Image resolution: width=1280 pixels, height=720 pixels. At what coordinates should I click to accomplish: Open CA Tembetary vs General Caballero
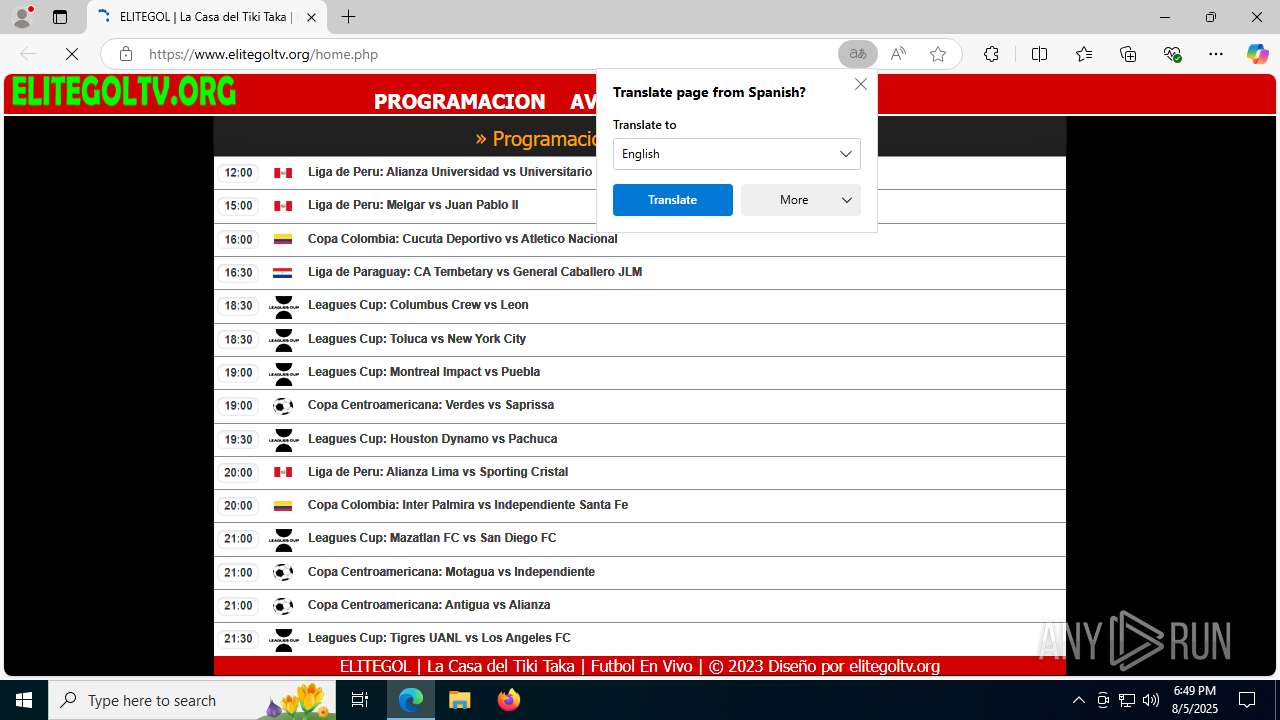pos(475,272)
